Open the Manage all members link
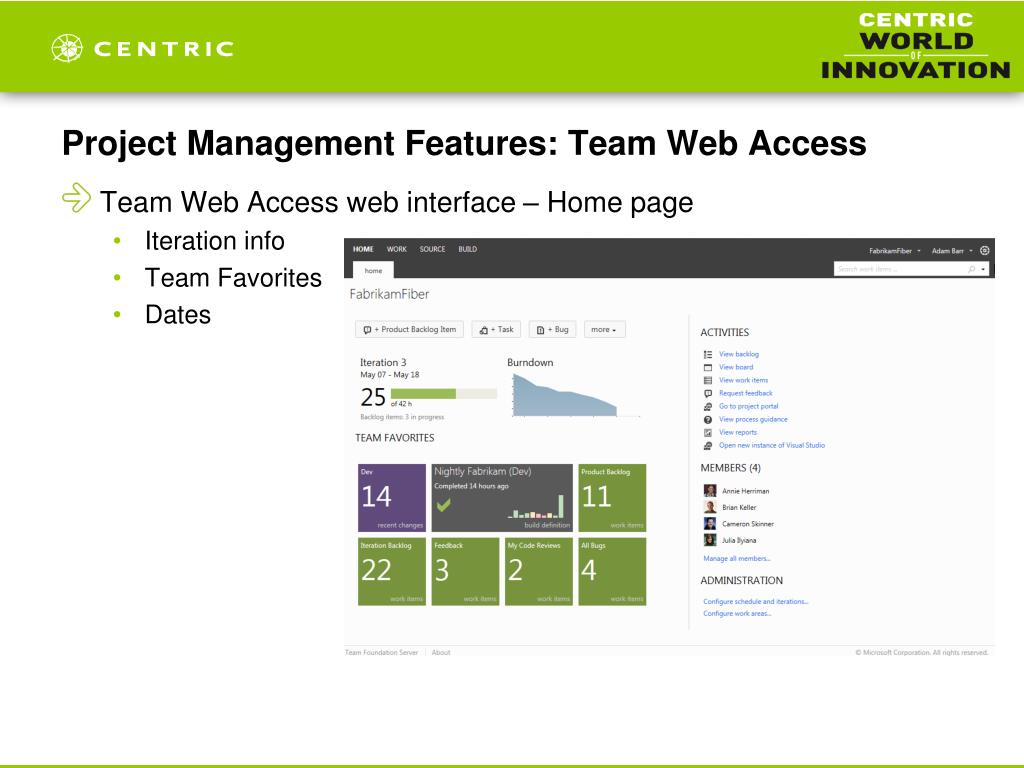 (737, 558)
